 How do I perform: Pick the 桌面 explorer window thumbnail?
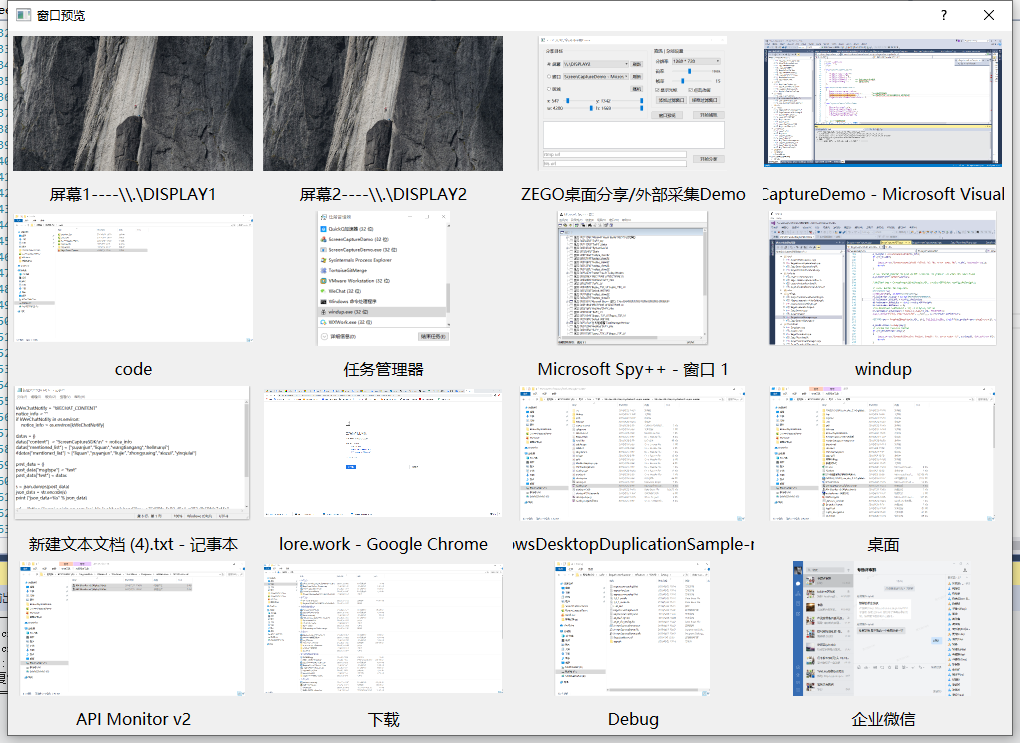point(883,453)
